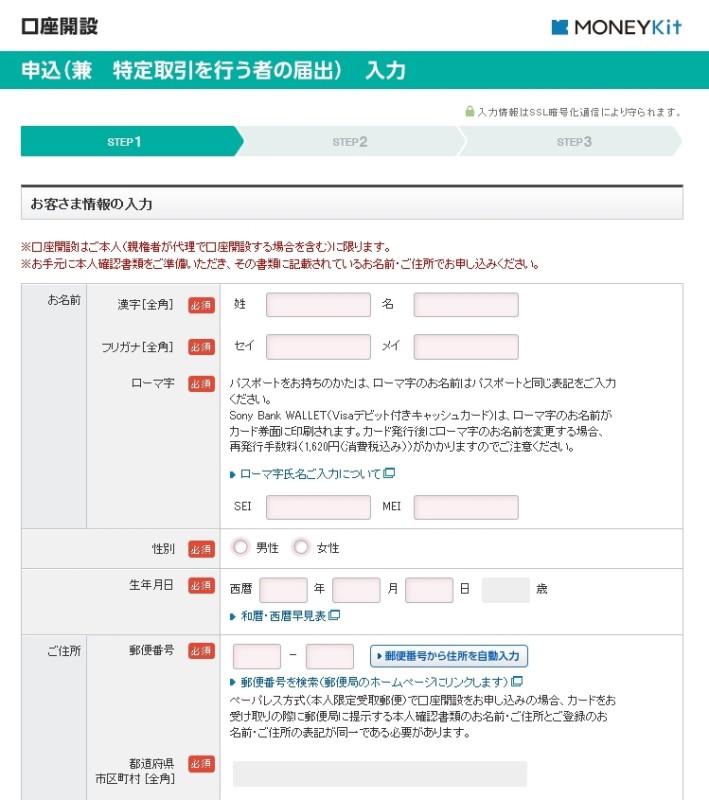Click the STEP3 progress tab
This screenshot has width=709, height=800.
[x=573, y=141]
